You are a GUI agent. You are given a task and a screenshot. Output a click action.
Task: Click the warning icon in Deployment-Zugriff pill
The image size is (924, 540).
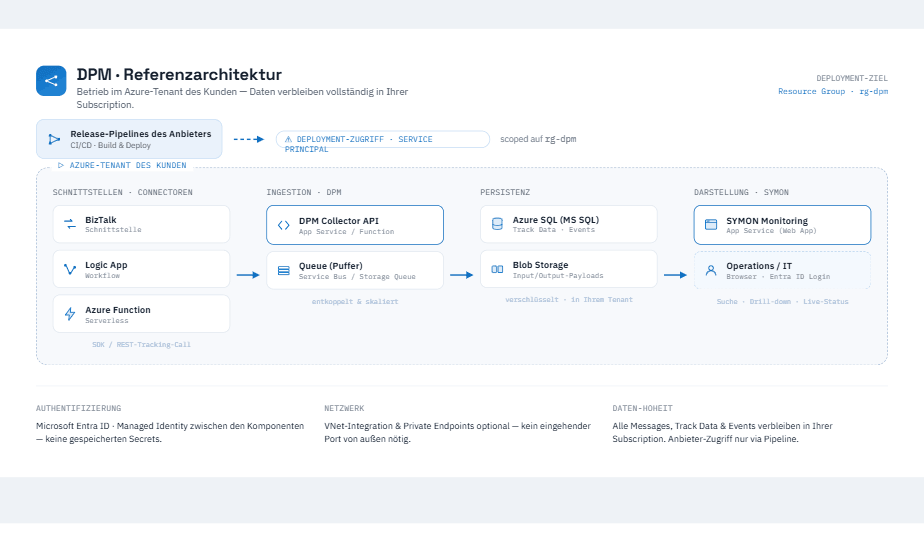point(288,140)
